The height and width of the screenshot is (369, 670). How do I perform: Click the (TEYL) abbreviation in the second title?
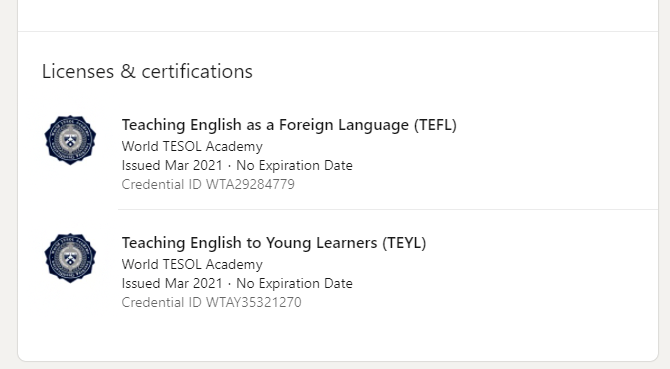(404, 243)
